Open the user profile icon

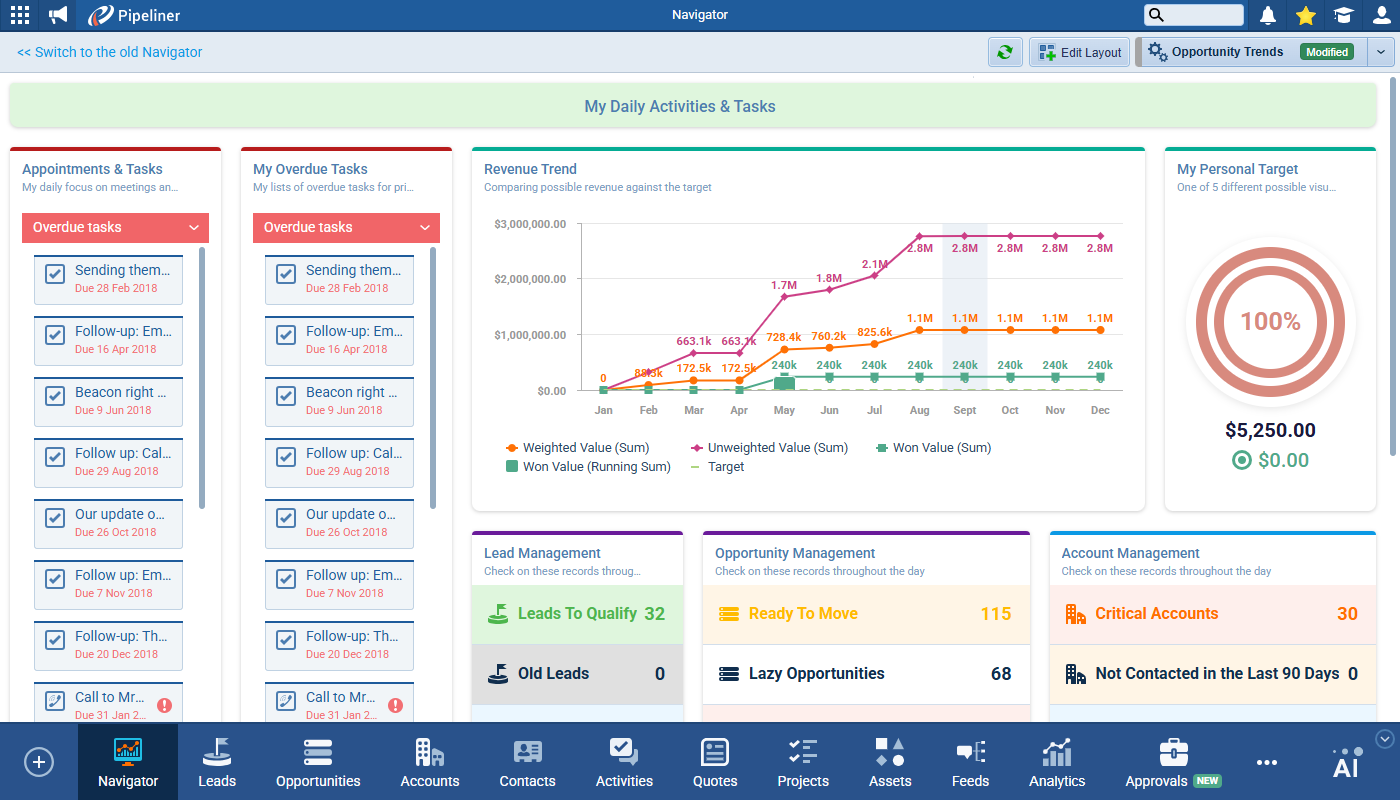click(1381, 15)
